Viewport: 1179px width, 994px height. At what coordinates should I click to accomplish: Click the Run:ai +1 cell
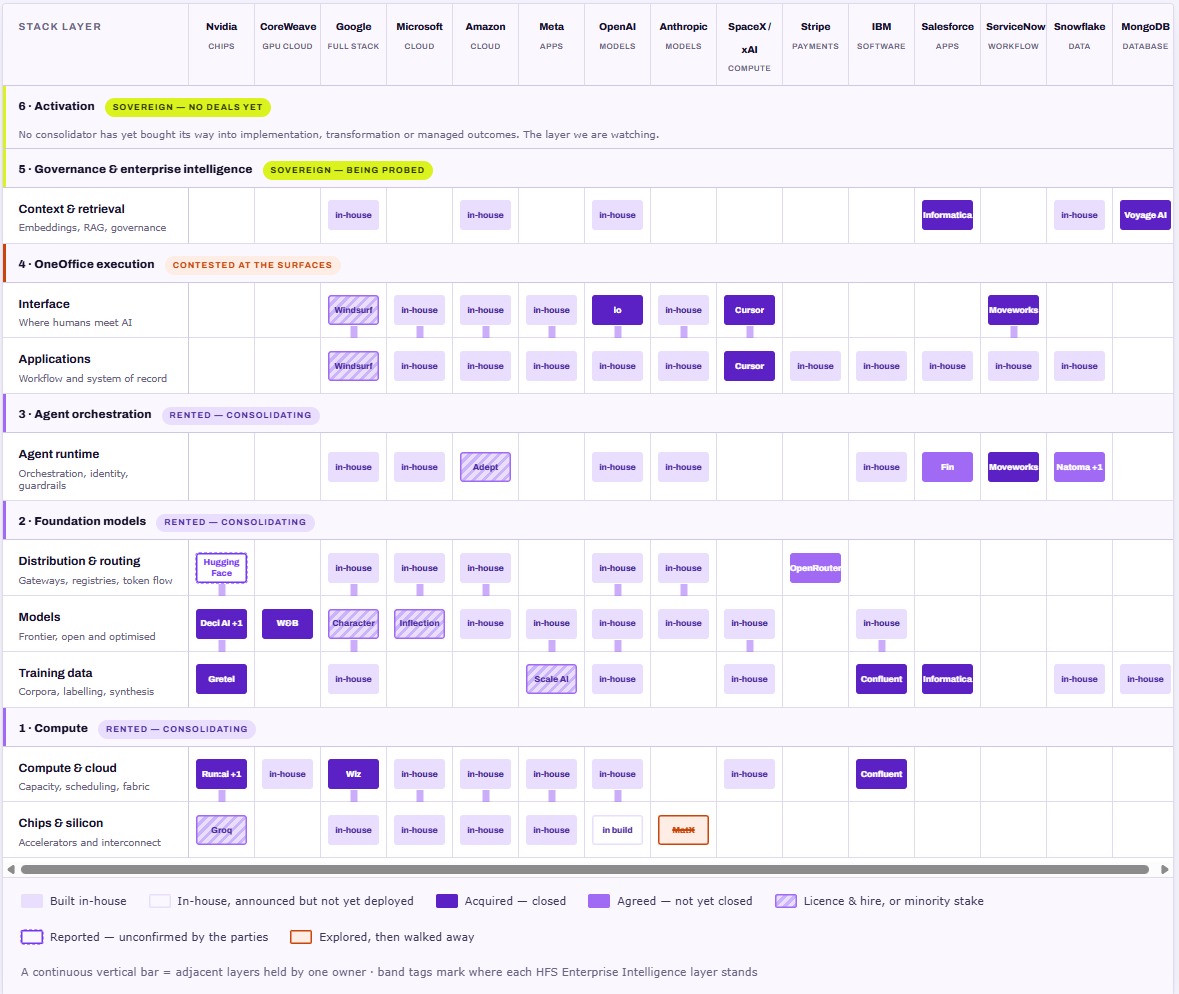221,774
